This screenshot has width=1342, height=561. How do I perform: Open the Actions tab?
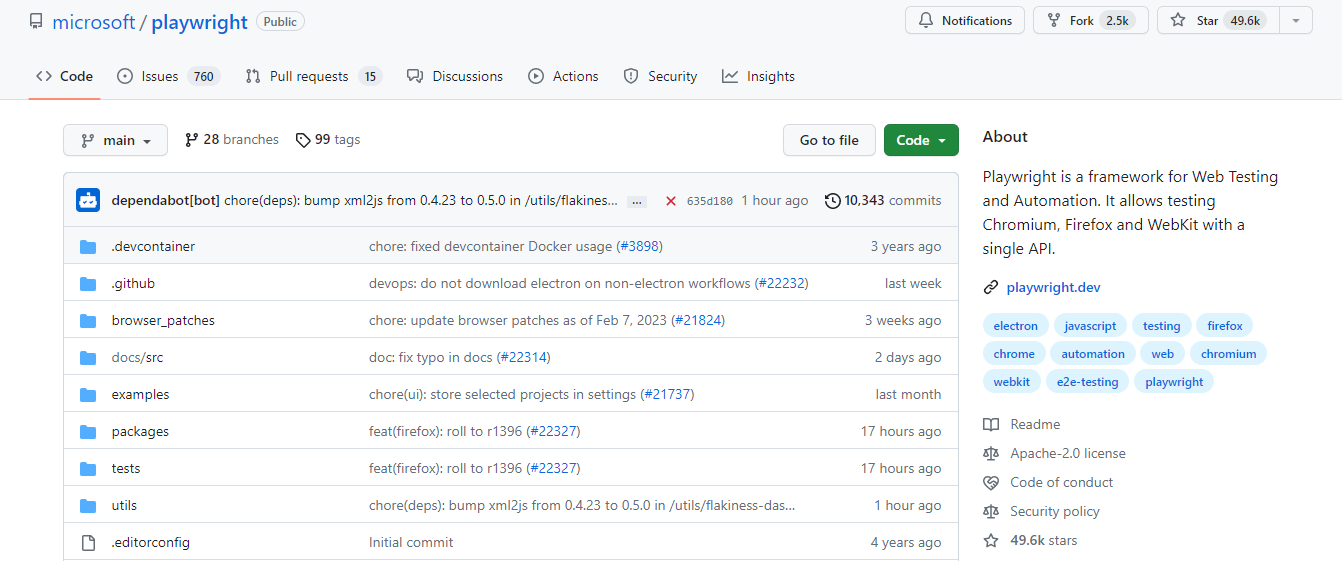[563, 76]
